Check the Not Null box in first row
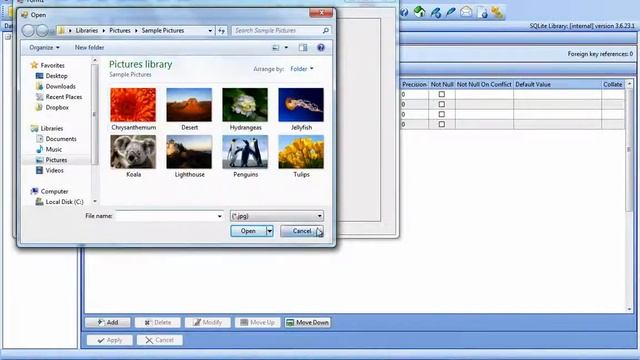This screenshot has width=640, height=360. [x=442, y=94]
